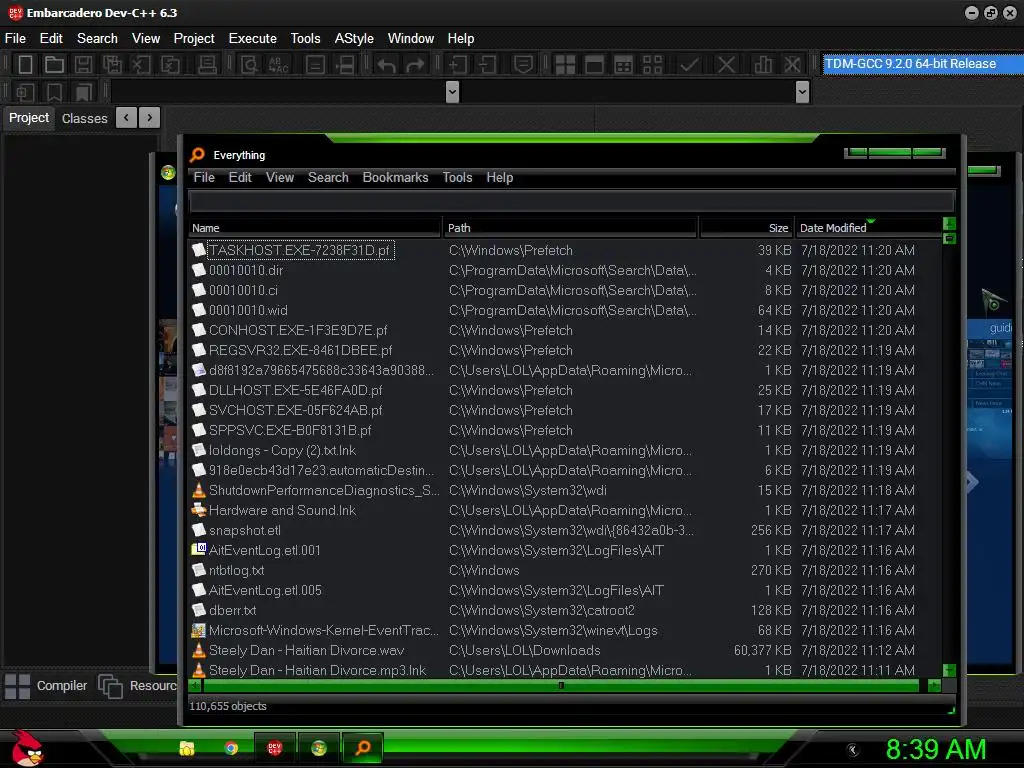Open the second class browser combo dropdown arrow
The width and height of the screenshot is (1024, 768).
(x=803, y=92)
